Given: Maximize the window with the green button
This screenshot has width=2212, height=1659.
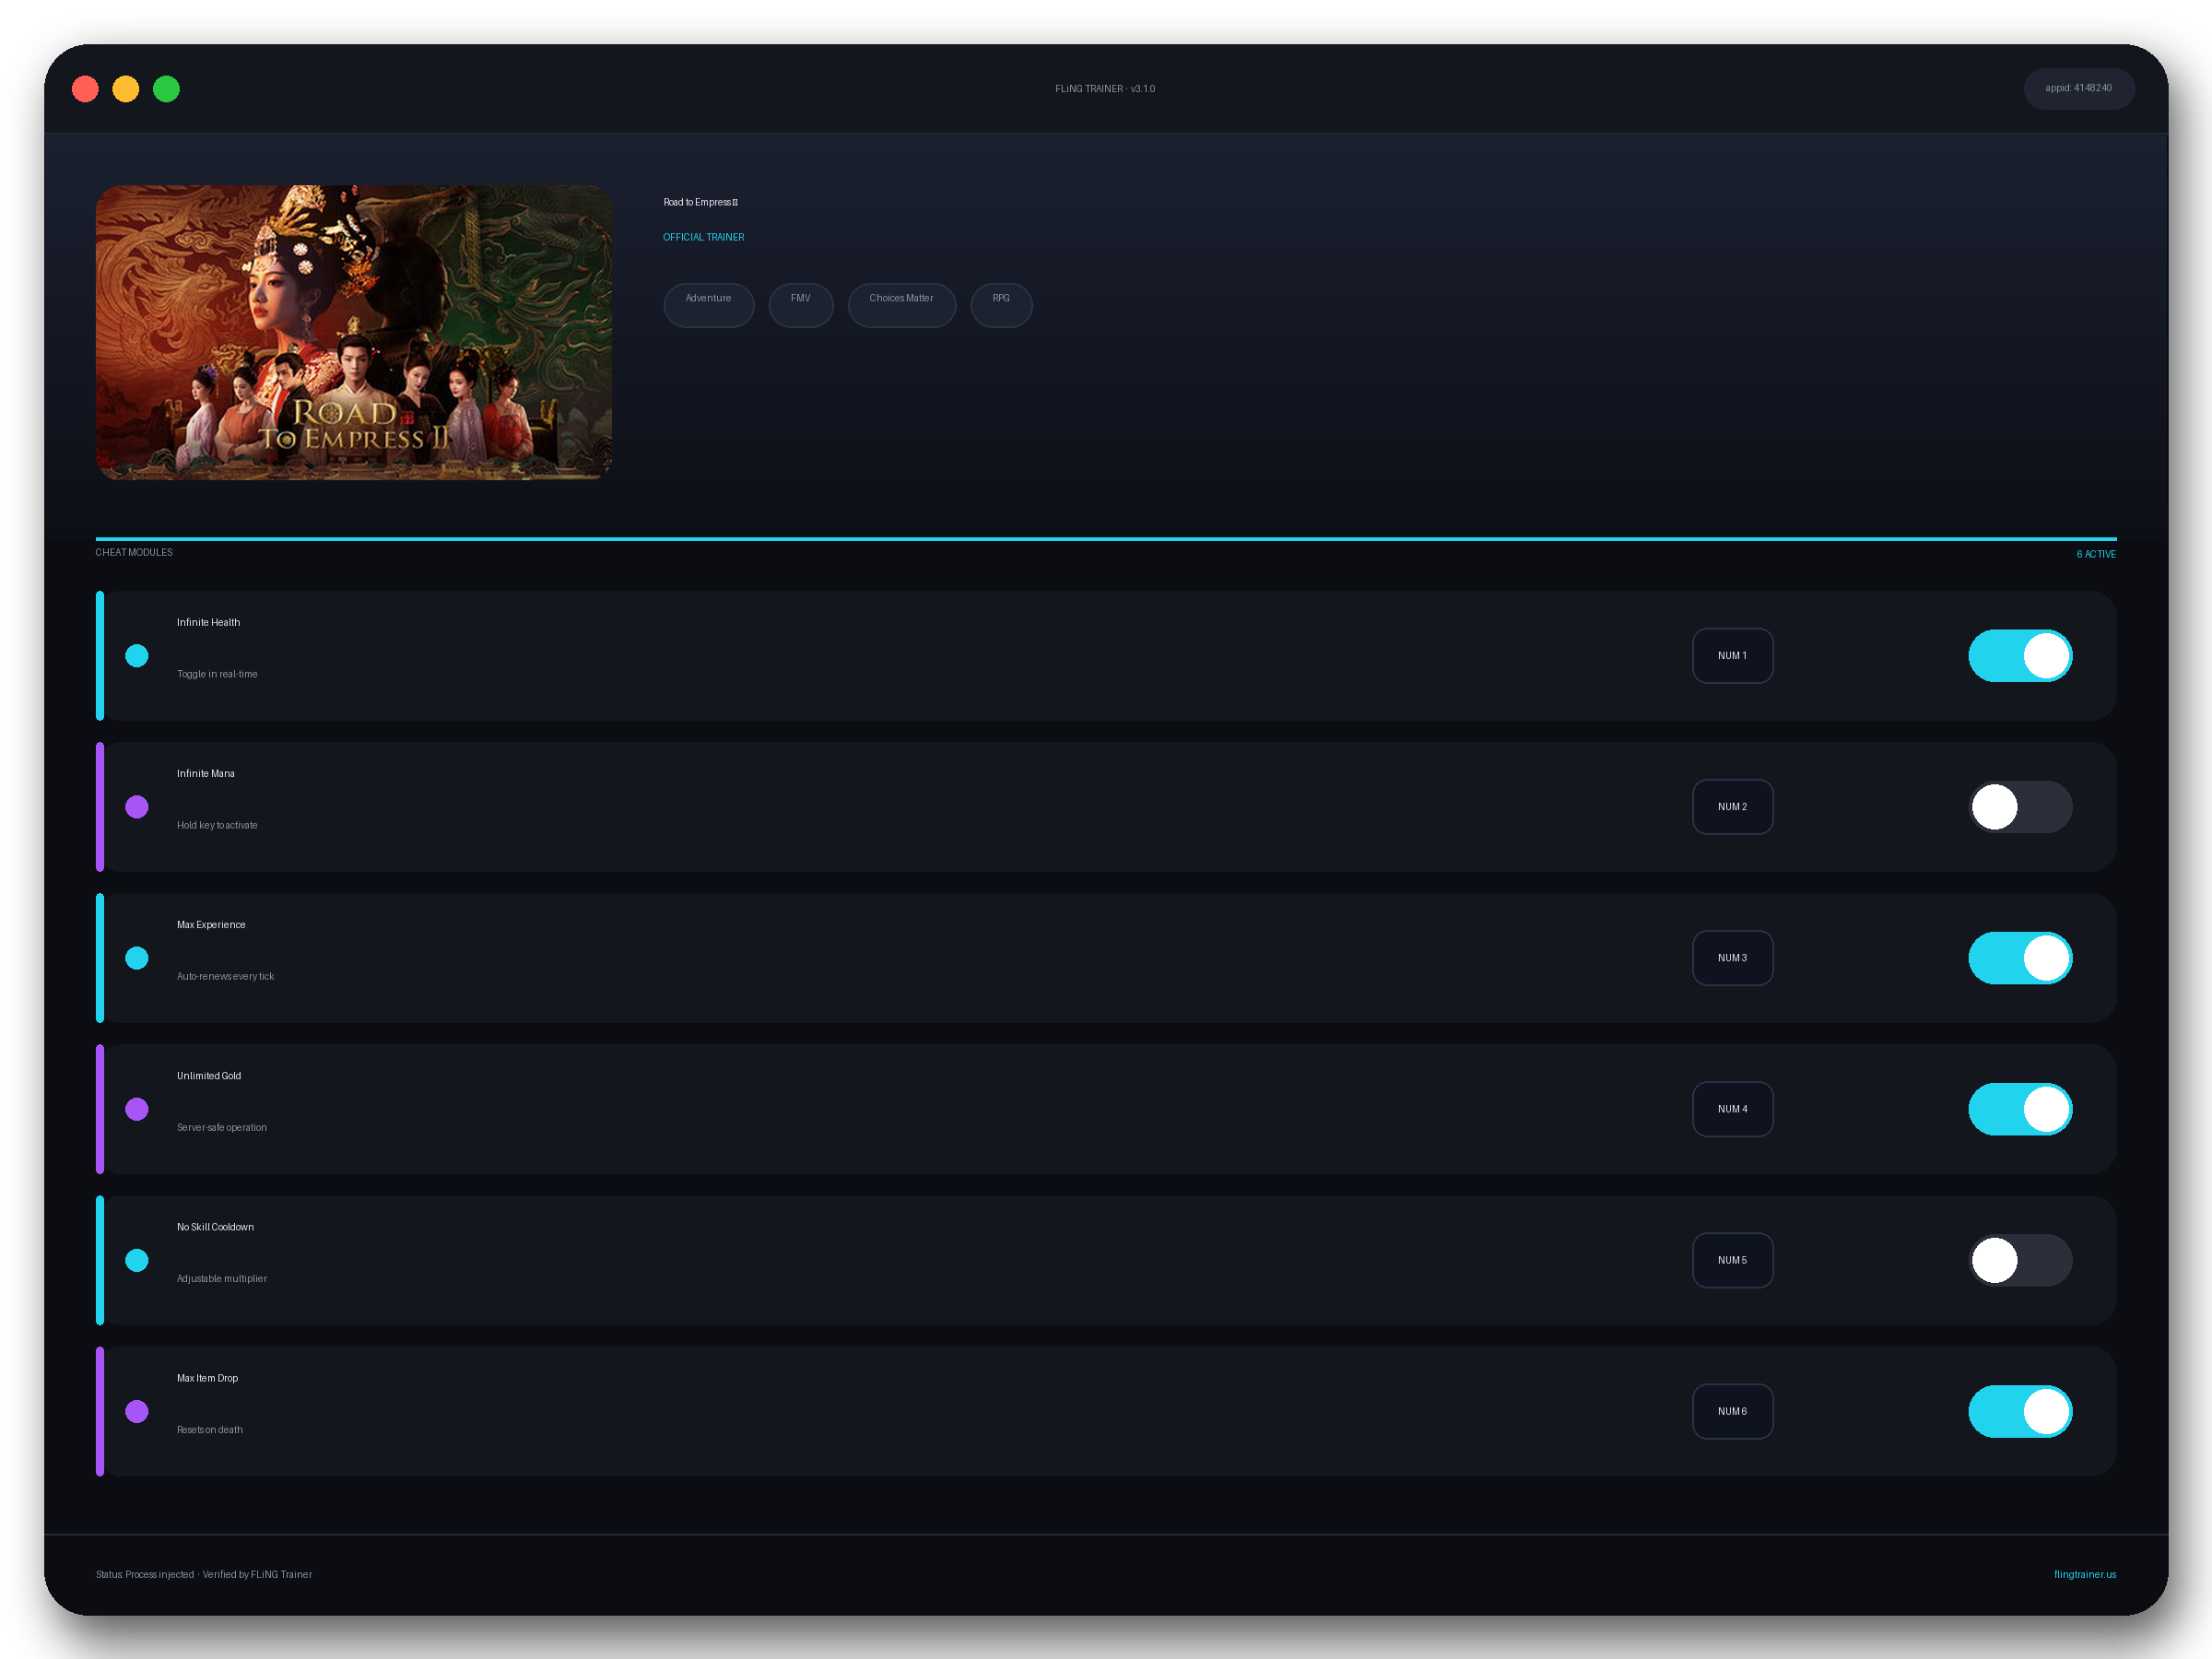Looking at the screenshot, I should 166,89.
